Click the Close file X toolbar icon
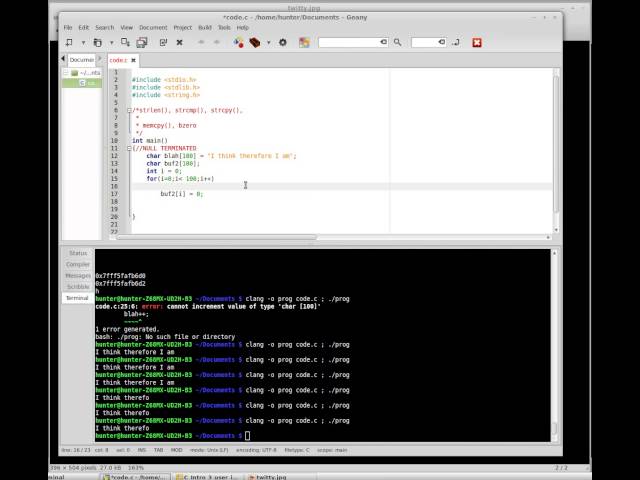The image size is (640, 480). (x=179, y=42)
